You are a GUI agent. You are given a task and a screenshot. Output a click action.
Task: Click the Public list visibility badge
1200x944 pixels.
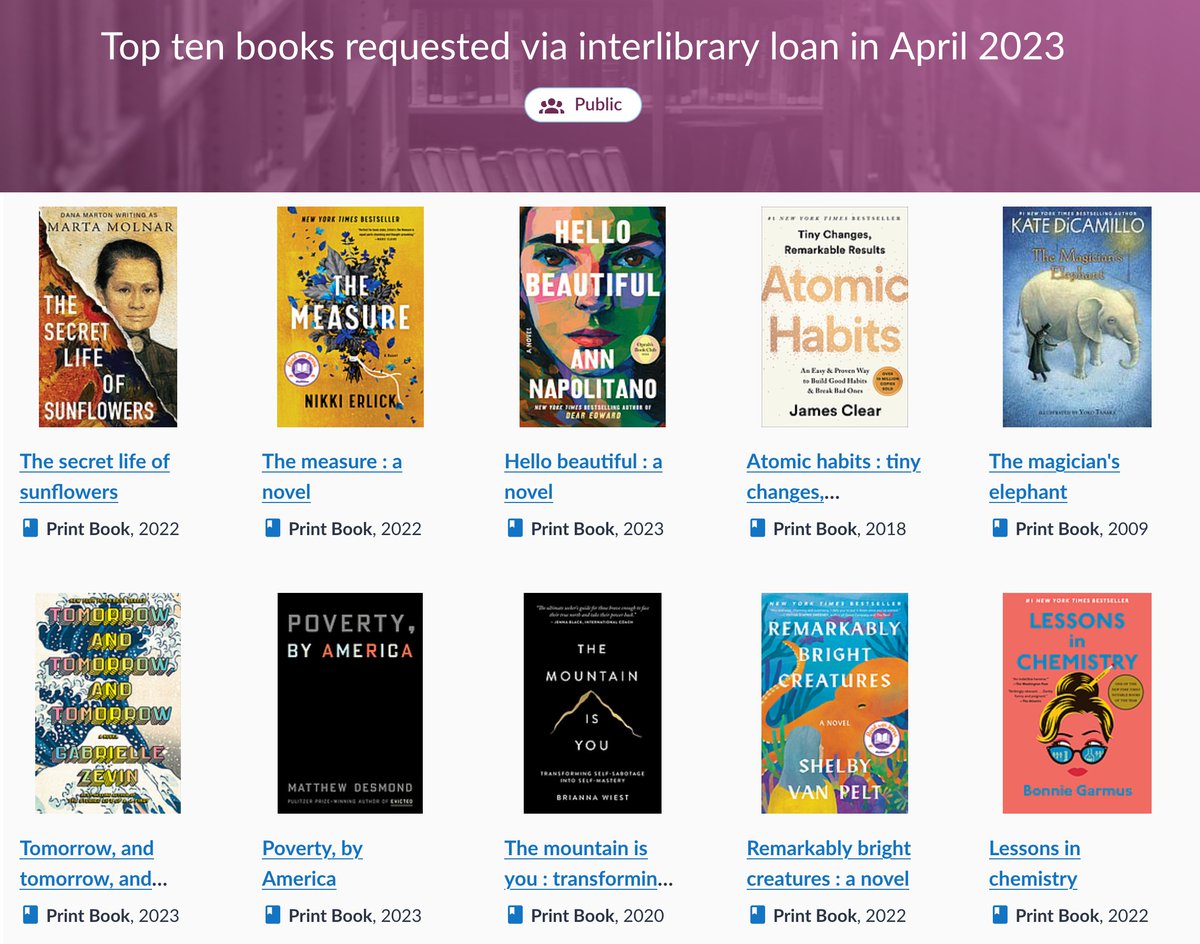(583, 105)
